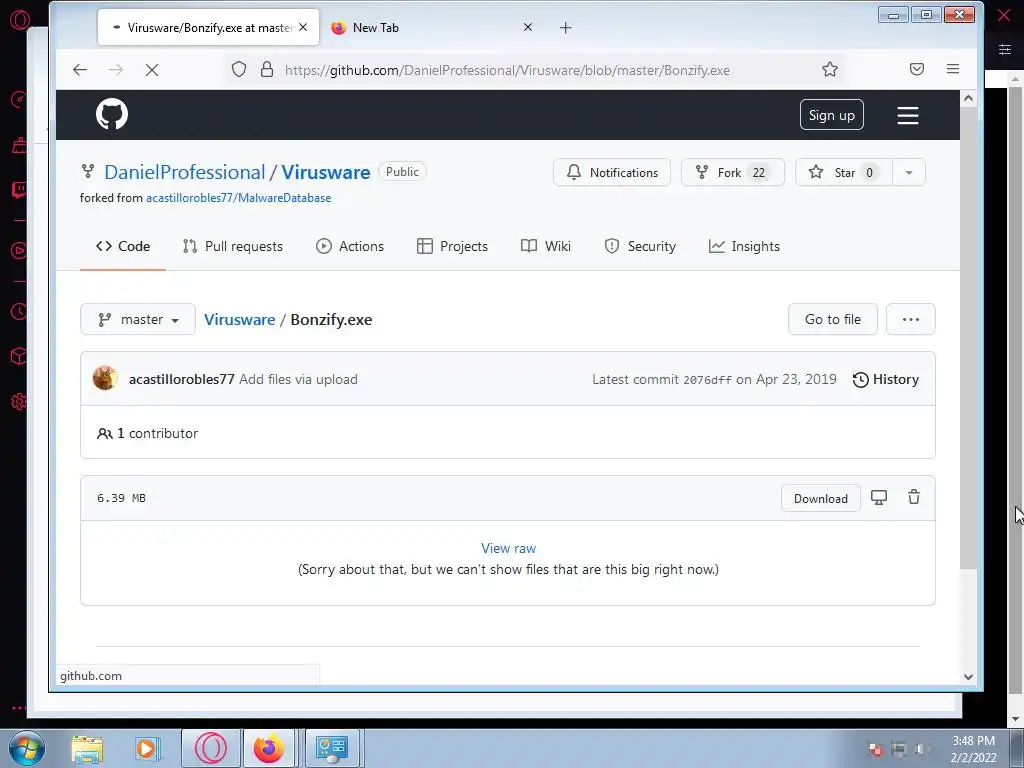This screenshot has width=1024, height=768.
Task: Fork the repository
Action: point(732,172)
